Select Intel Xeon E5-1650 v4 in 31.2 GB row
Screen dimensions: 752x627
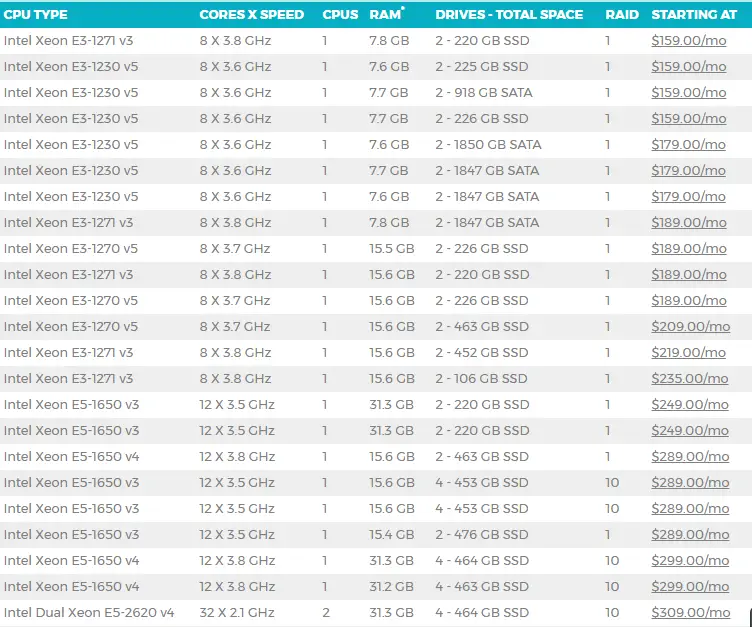(x=71, y=587)
